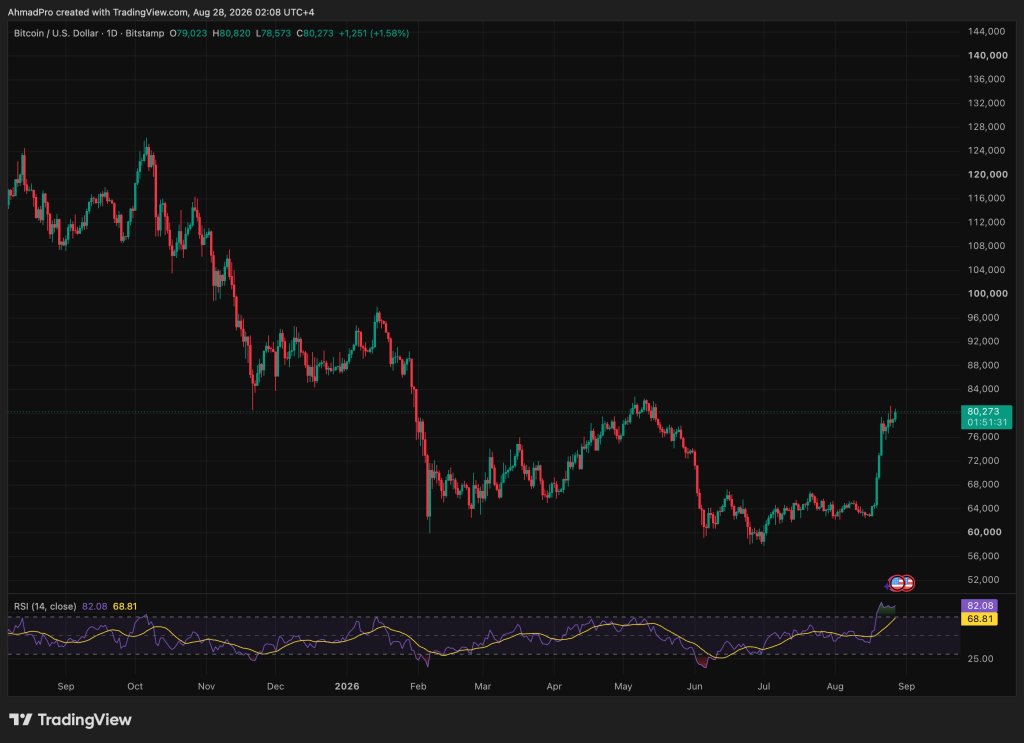Click the close value C80,273 in legend
The width and height of the screenshot is (1024, 743).
coord(315,33)
